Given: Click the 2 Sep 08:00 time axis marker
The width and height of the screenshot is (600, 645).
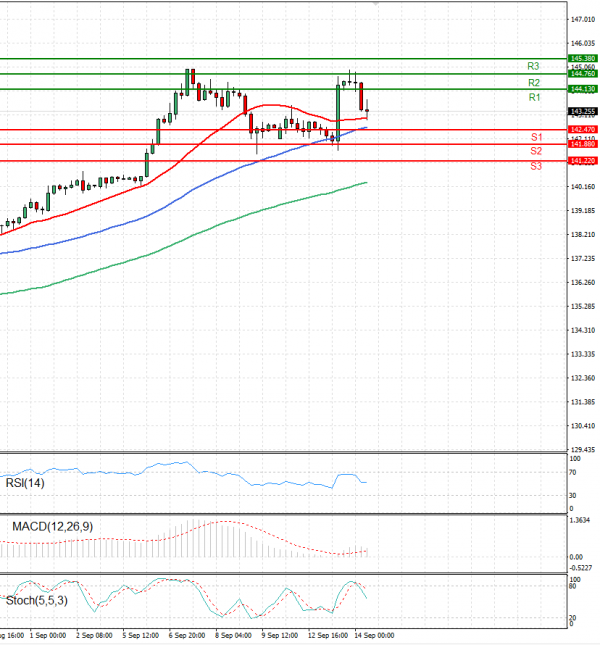Looking at the screenshot, I should click(x=94, y=634).
